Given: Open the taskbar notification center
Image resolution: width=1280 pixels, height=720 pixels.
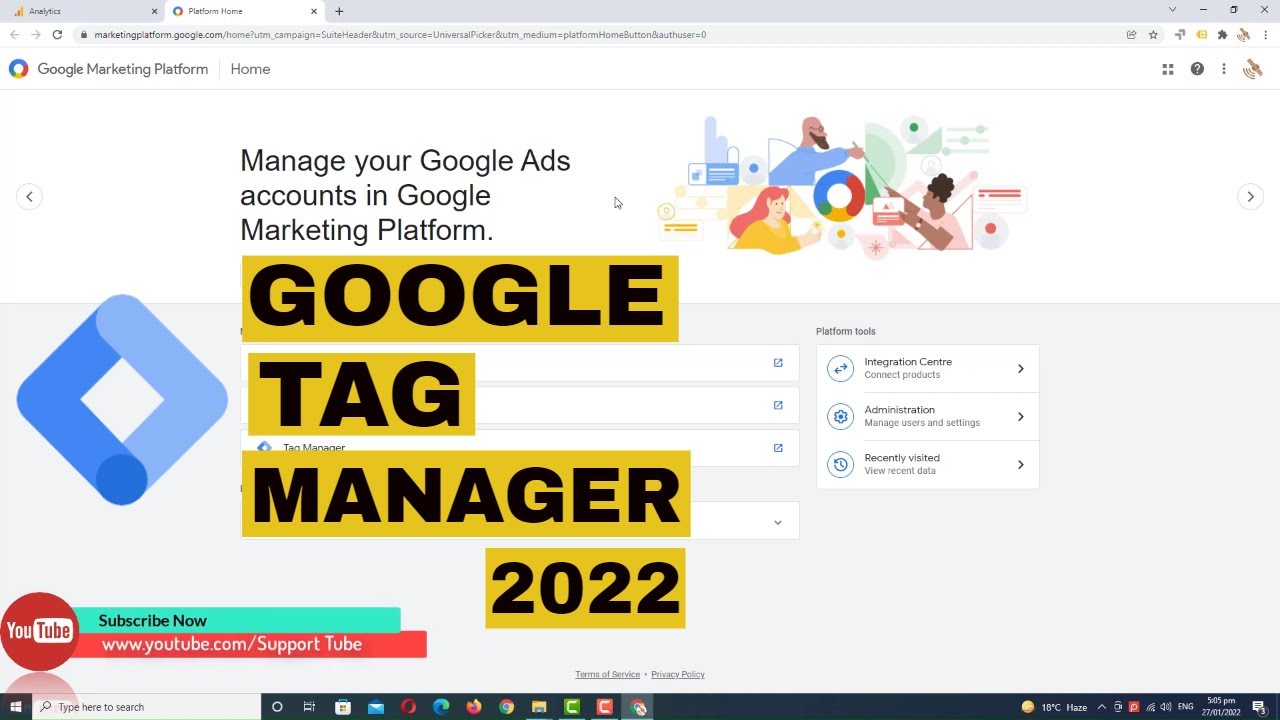Looking at the screenshot, I should [x=1260, y=707].
